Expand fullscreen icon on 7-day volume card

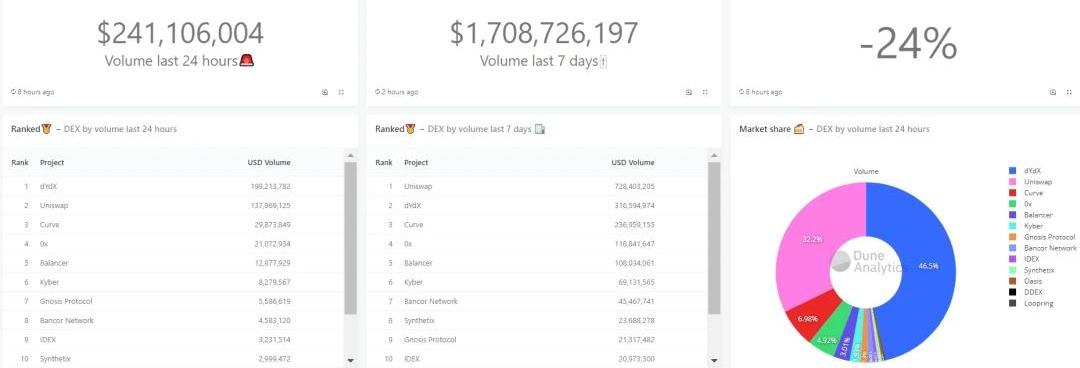coord(705,92)
